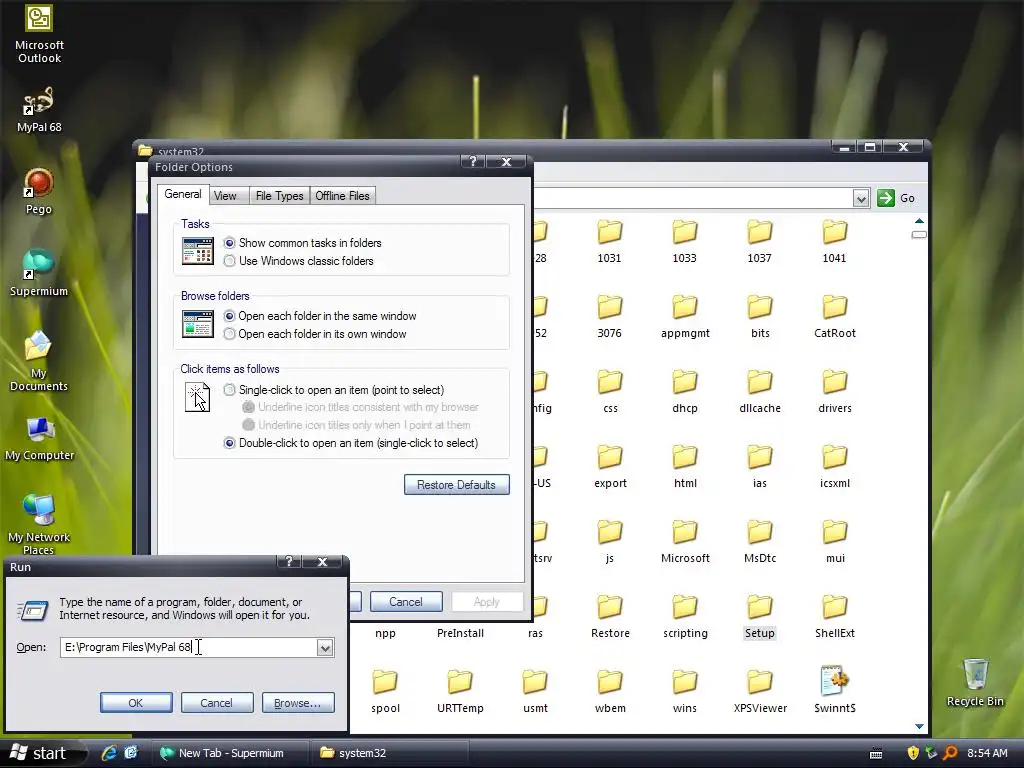Select Single-click to open an item
Viewport: 1024px width, 768px height.
point(334,390)
